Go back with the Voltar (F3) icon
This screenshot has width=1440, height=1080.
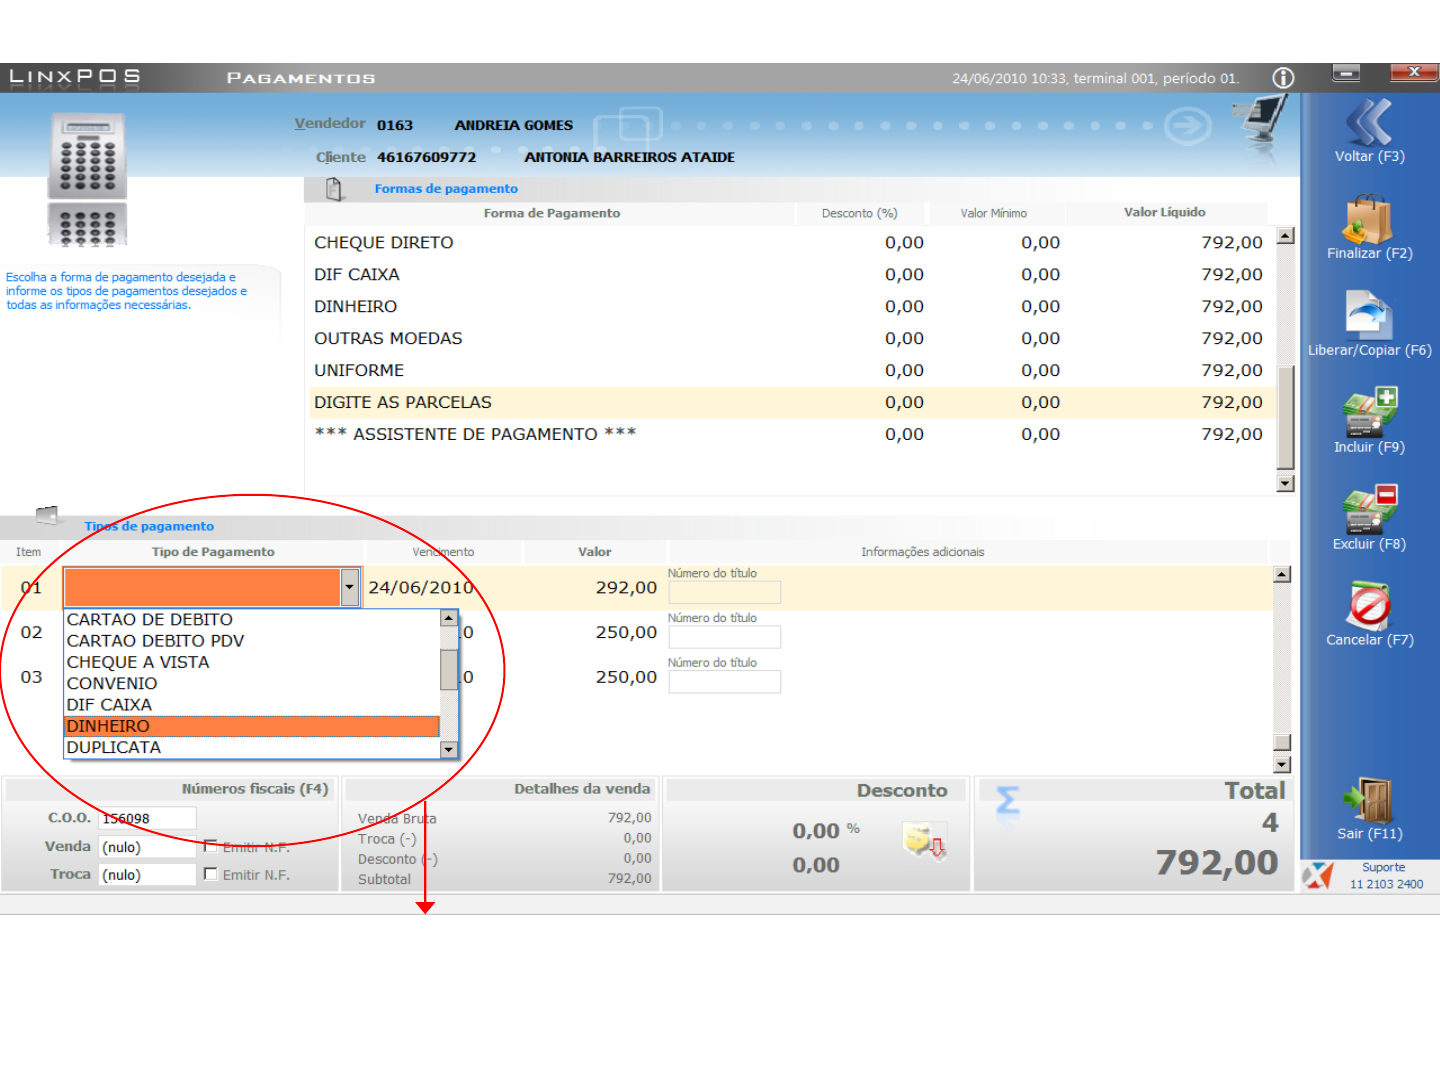coord(1369,122)
